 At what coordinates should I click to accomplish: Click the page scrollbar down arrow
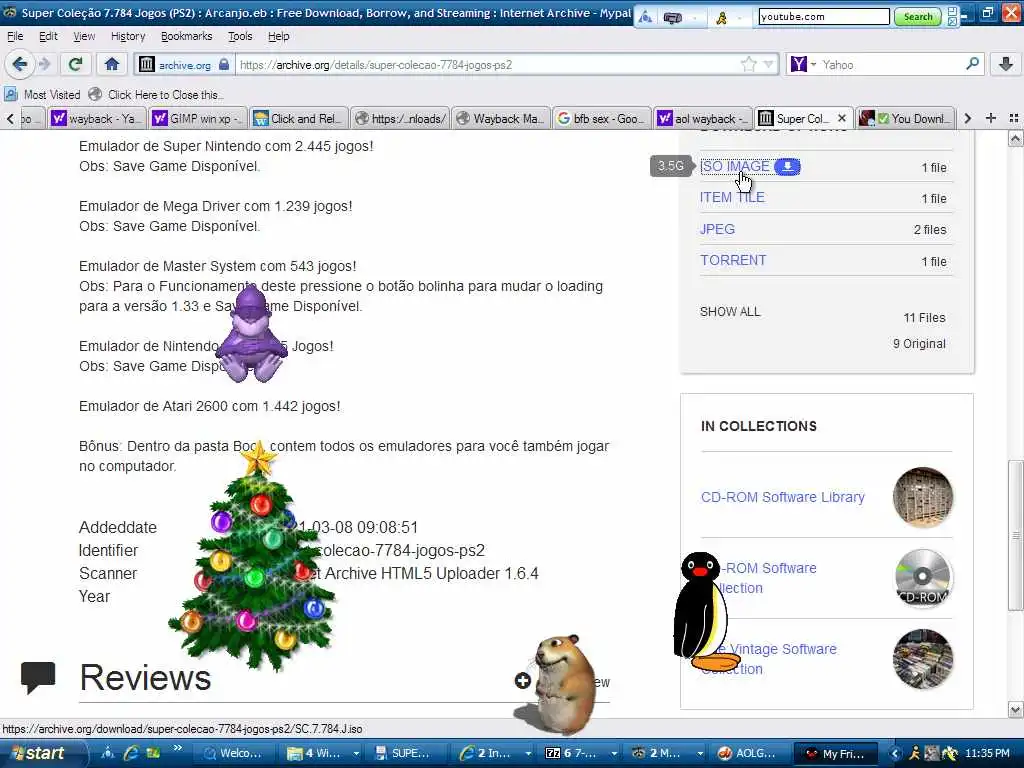pyautogui.click(x=1016, y=709)
